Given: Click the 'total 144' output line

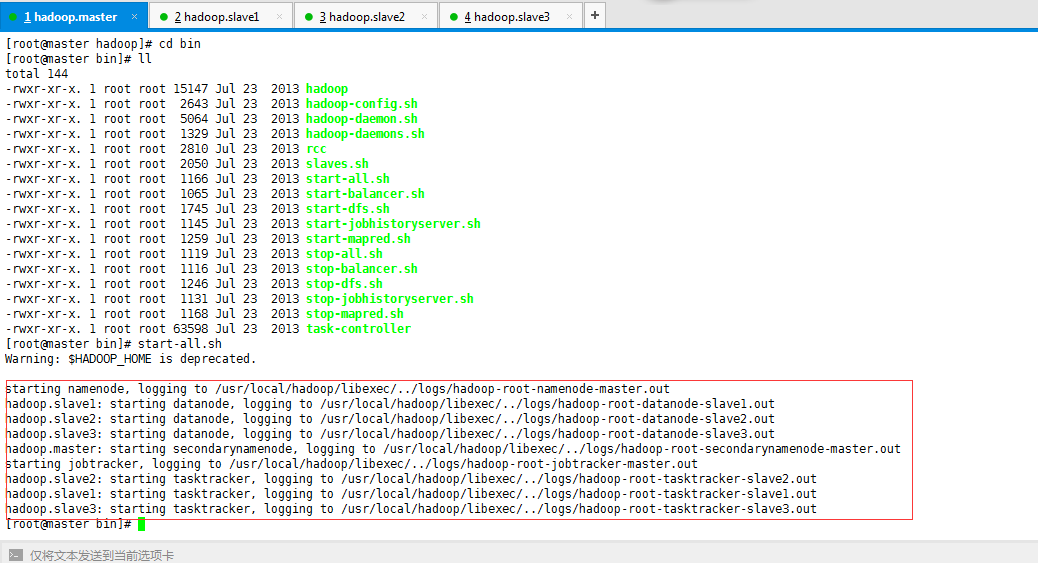Looking at the screenshot, I should pyautogui.click(x=36, y=74).
